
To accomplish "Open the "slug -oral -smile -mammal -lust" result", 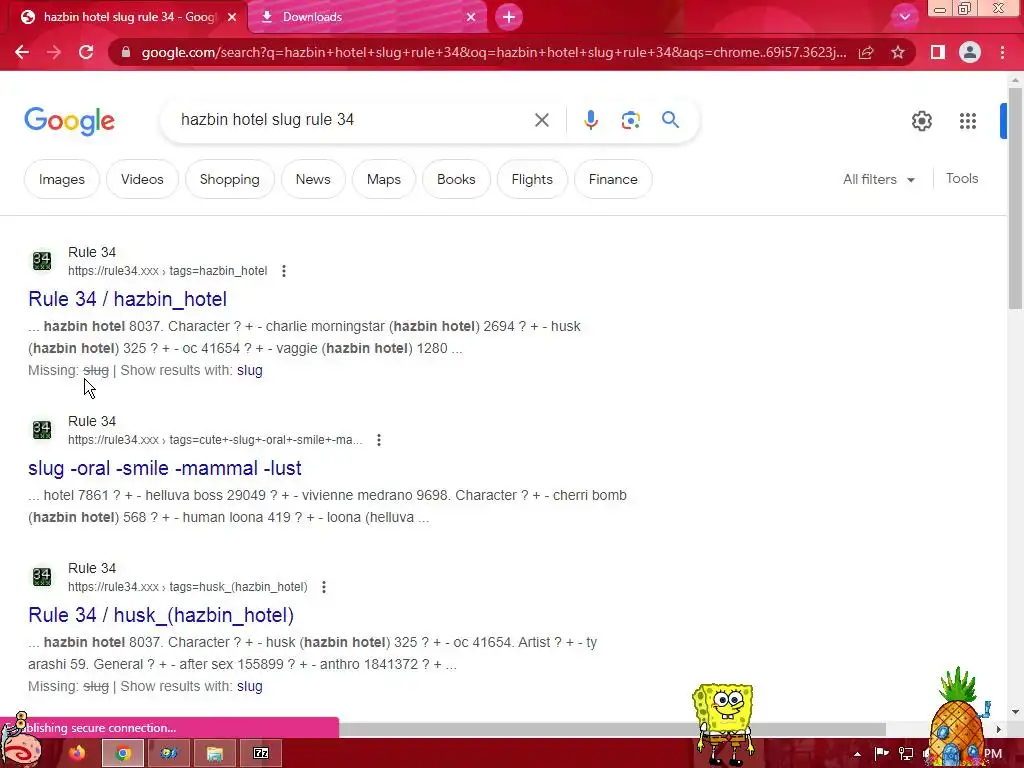I will coord(165,468).
